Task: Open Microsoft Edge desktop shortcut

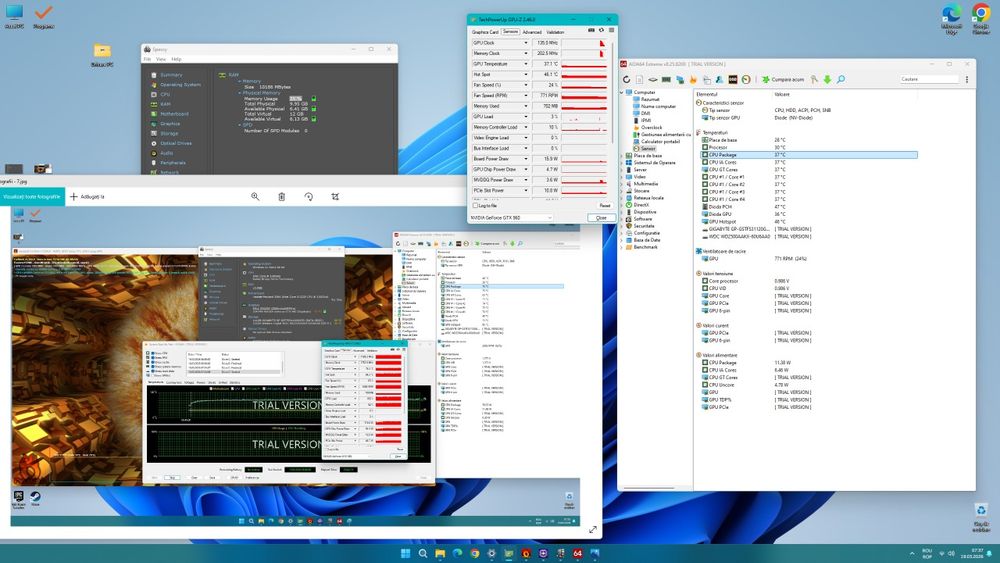Action: [951, 13]
